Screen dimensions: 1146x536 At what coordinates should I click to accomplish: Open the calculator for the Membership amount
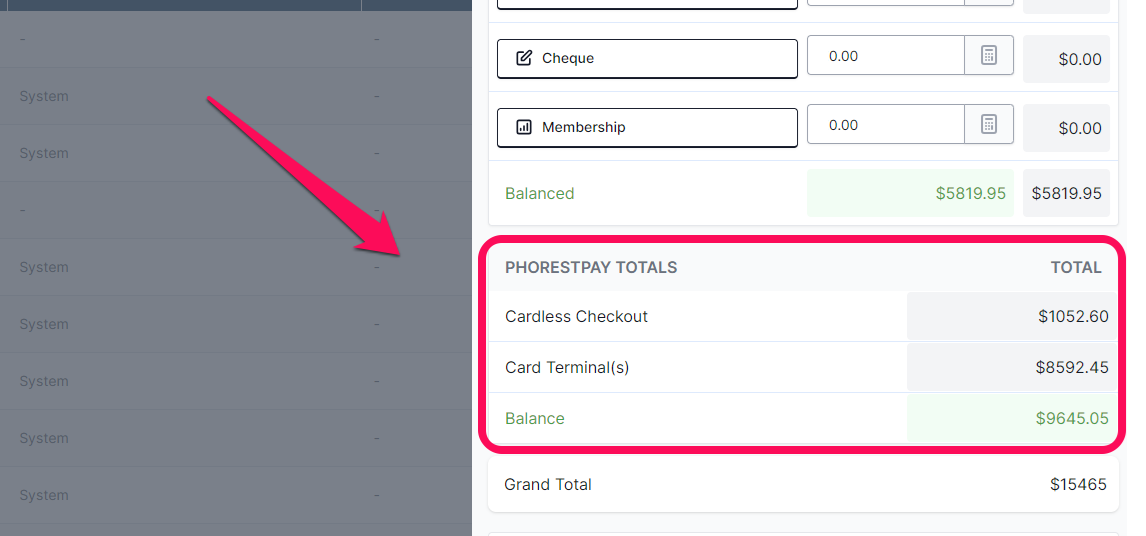pyautogui.click(x=989, y=124)
